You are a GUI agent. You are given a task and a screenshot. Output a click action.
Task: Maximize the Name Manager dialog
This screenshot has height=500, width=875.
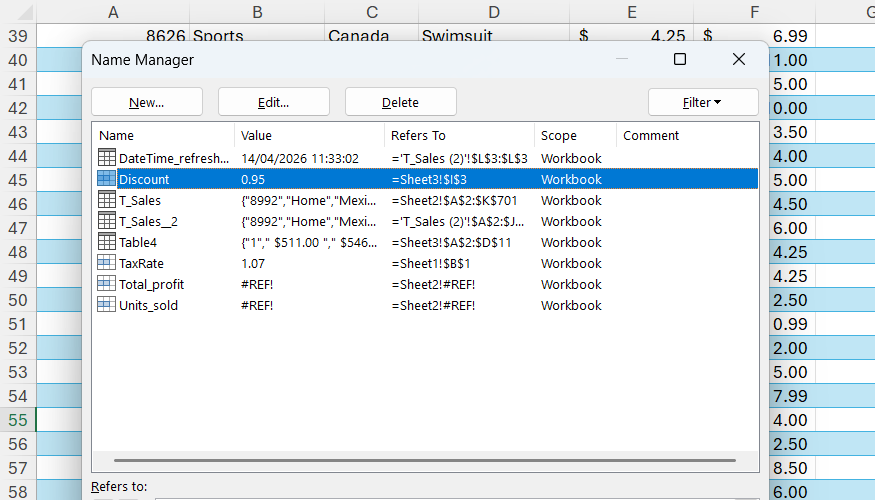[x=680, y=59]
